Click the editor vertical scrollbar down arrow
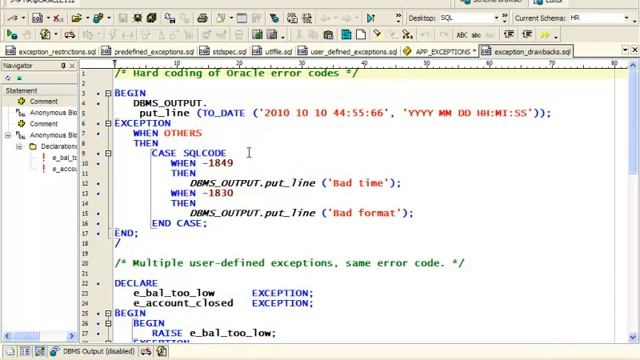 tap(633, 337)
